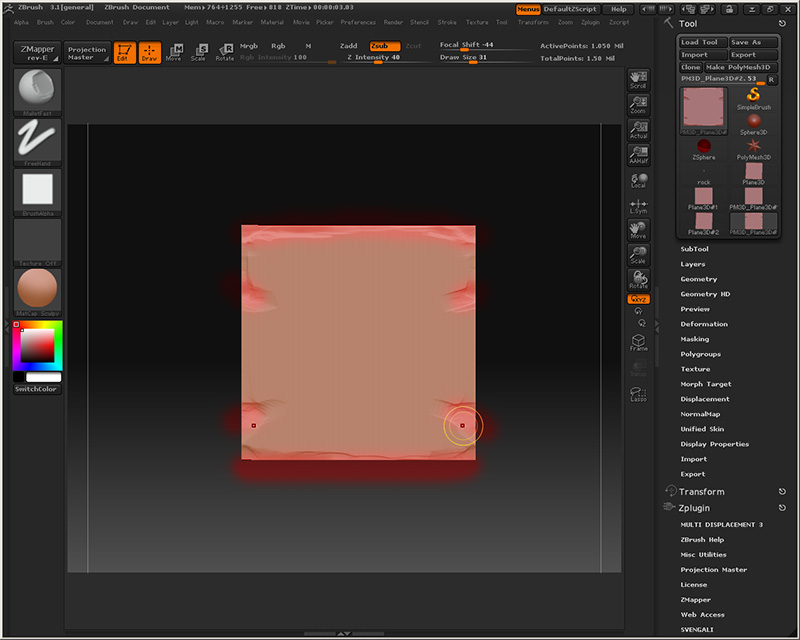Select the Edit mode button
Screen dimensions: 800x640
pos(124,53)
